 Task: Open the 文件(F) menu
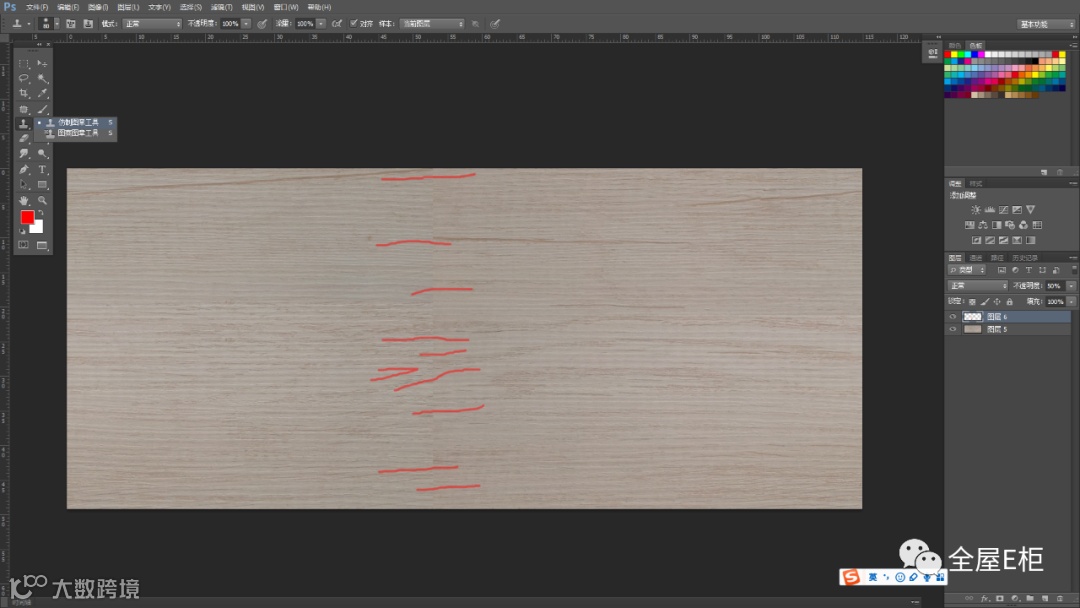37,7
